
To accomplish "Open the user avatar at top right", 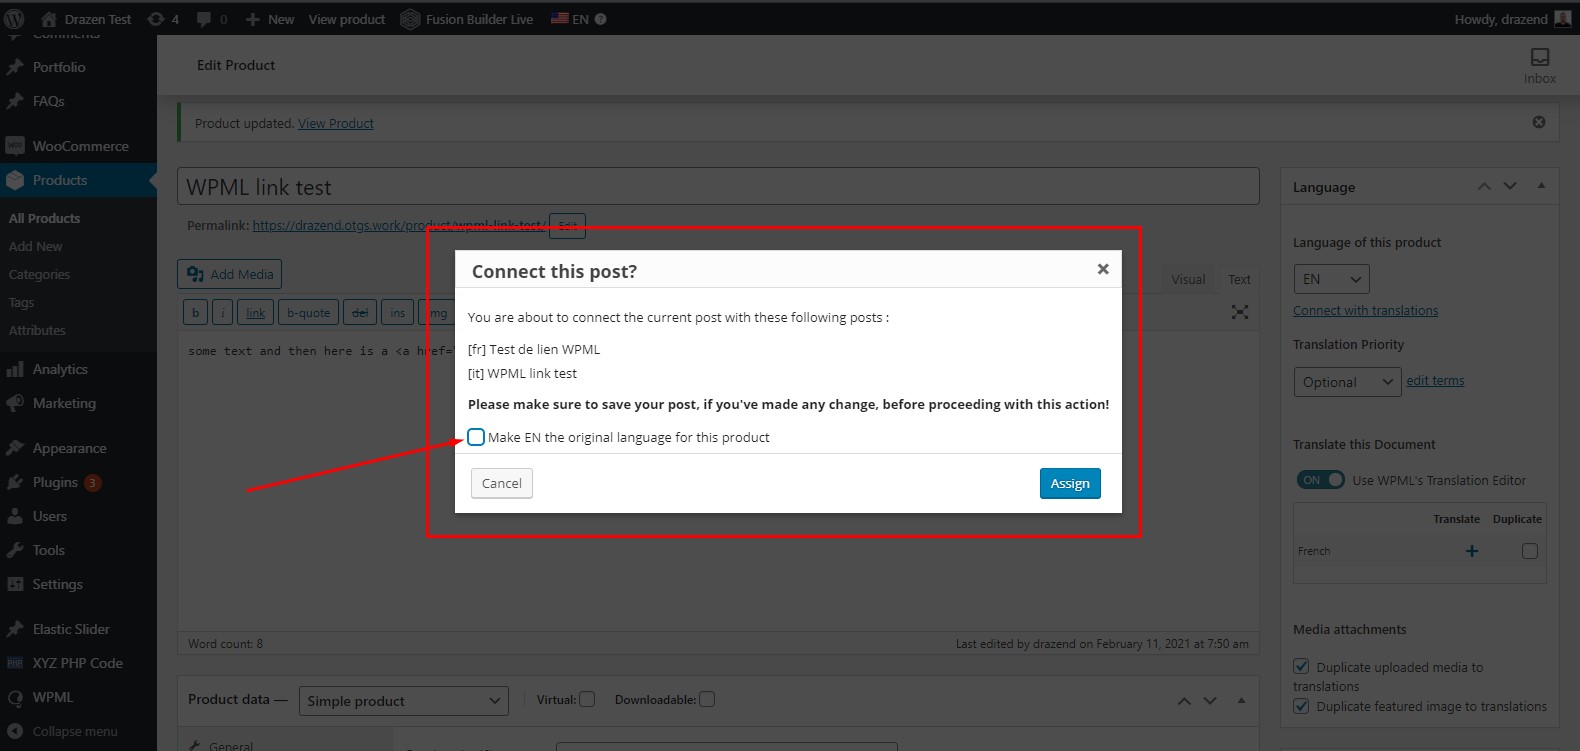I will (x=1563, y=18).
